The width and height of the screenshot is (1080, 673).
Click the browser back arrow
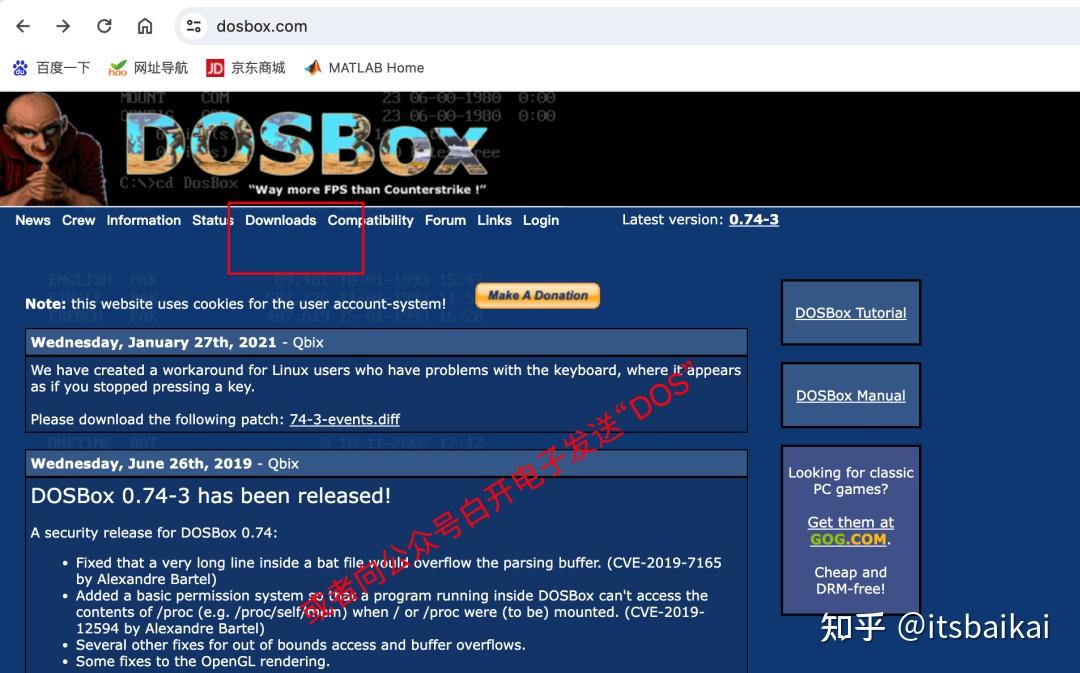tap(22, 26)
